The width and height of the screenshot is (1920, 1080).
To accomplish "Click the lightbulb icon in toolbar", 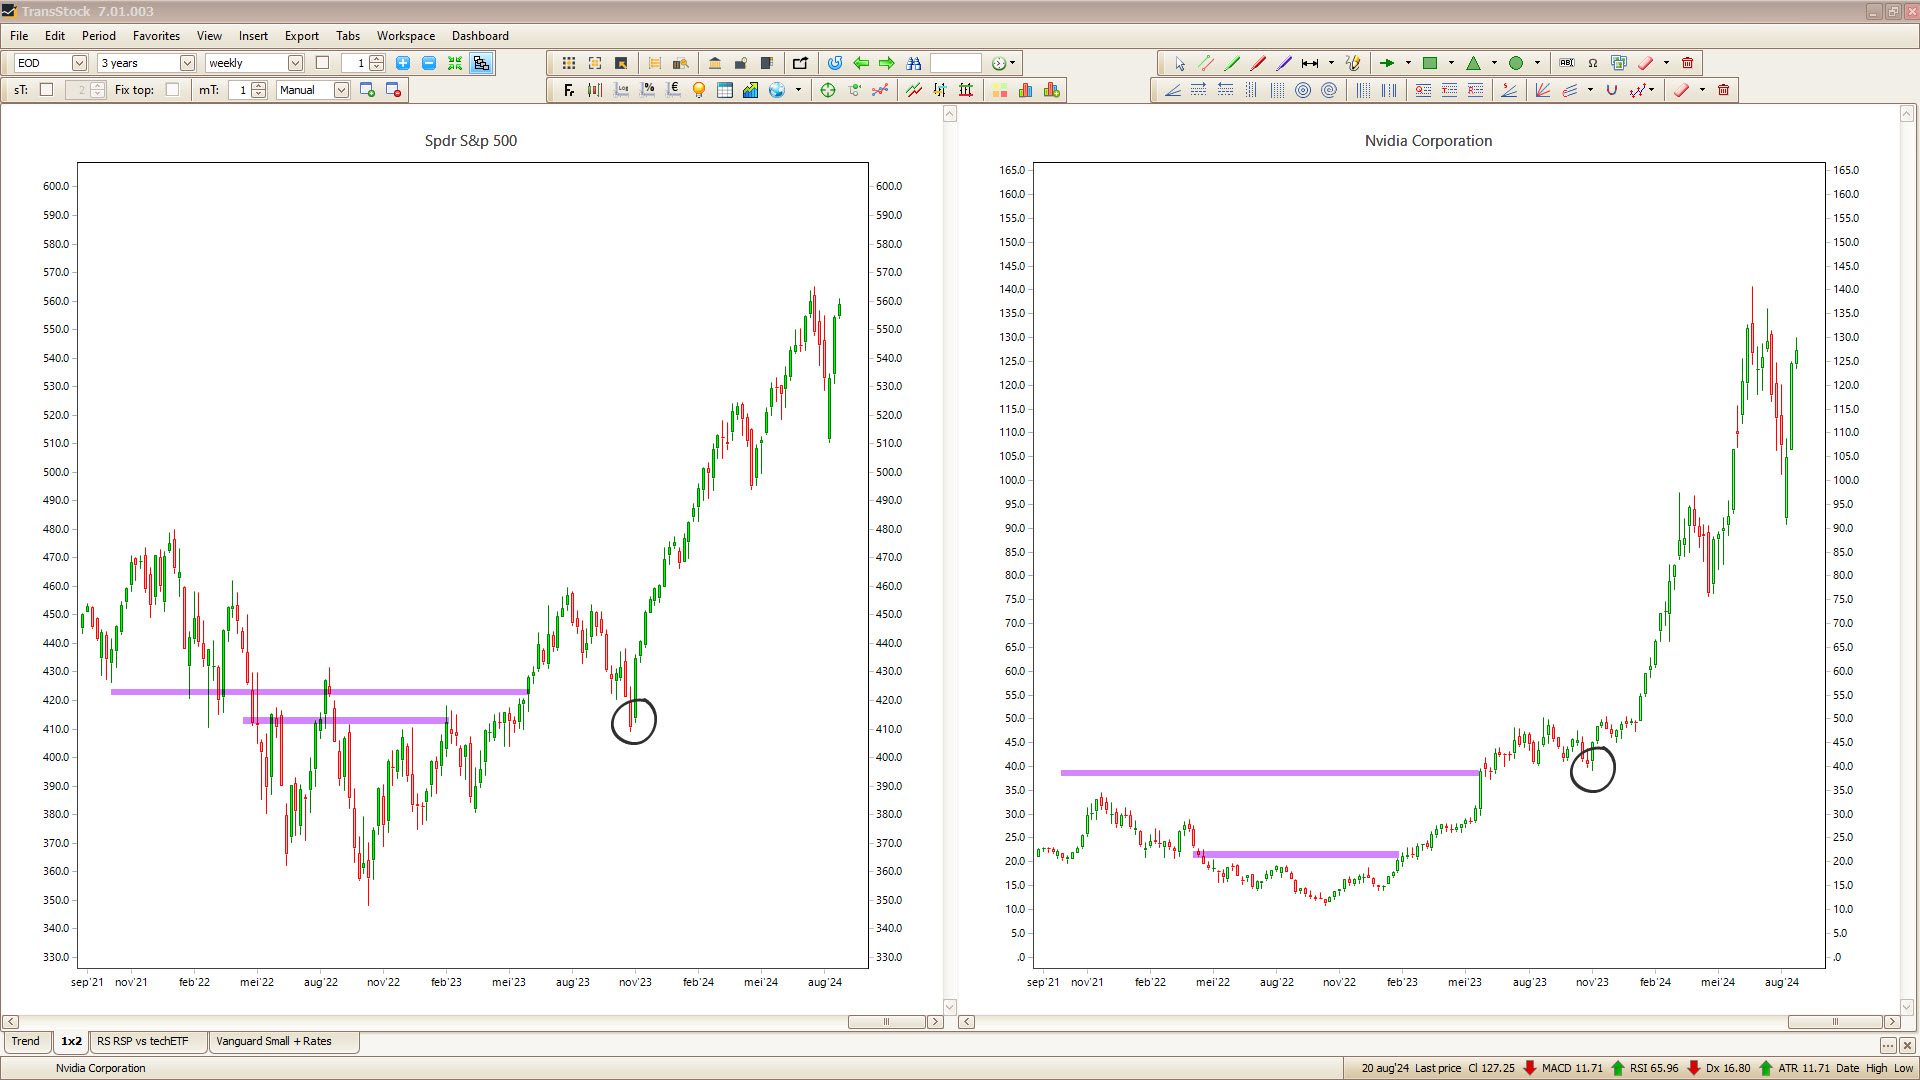I will (x=699, y=90).
